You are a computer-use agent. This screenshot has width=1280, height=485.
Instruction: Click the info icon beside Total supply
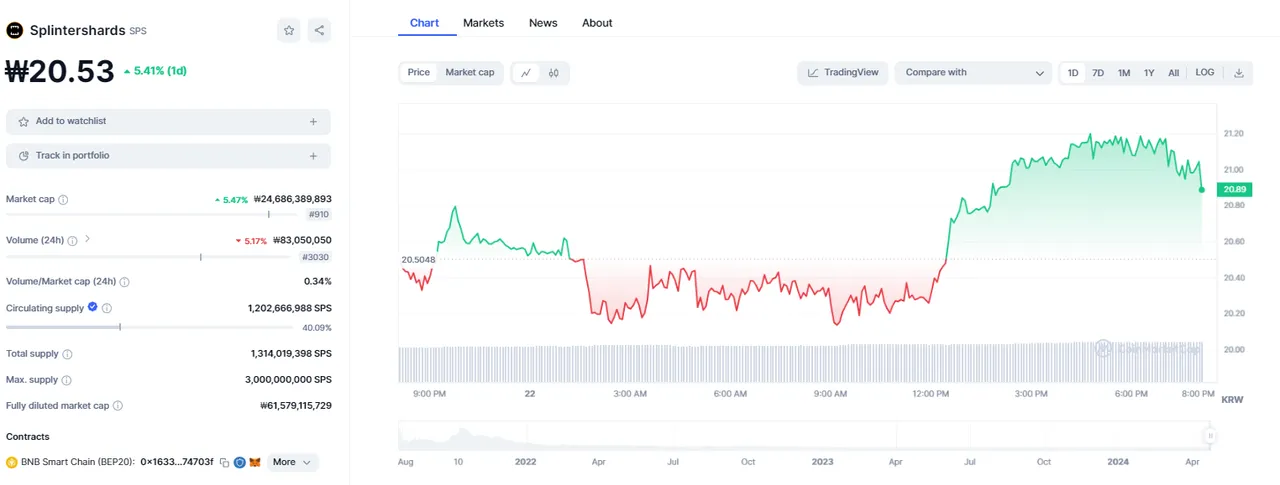67,354
